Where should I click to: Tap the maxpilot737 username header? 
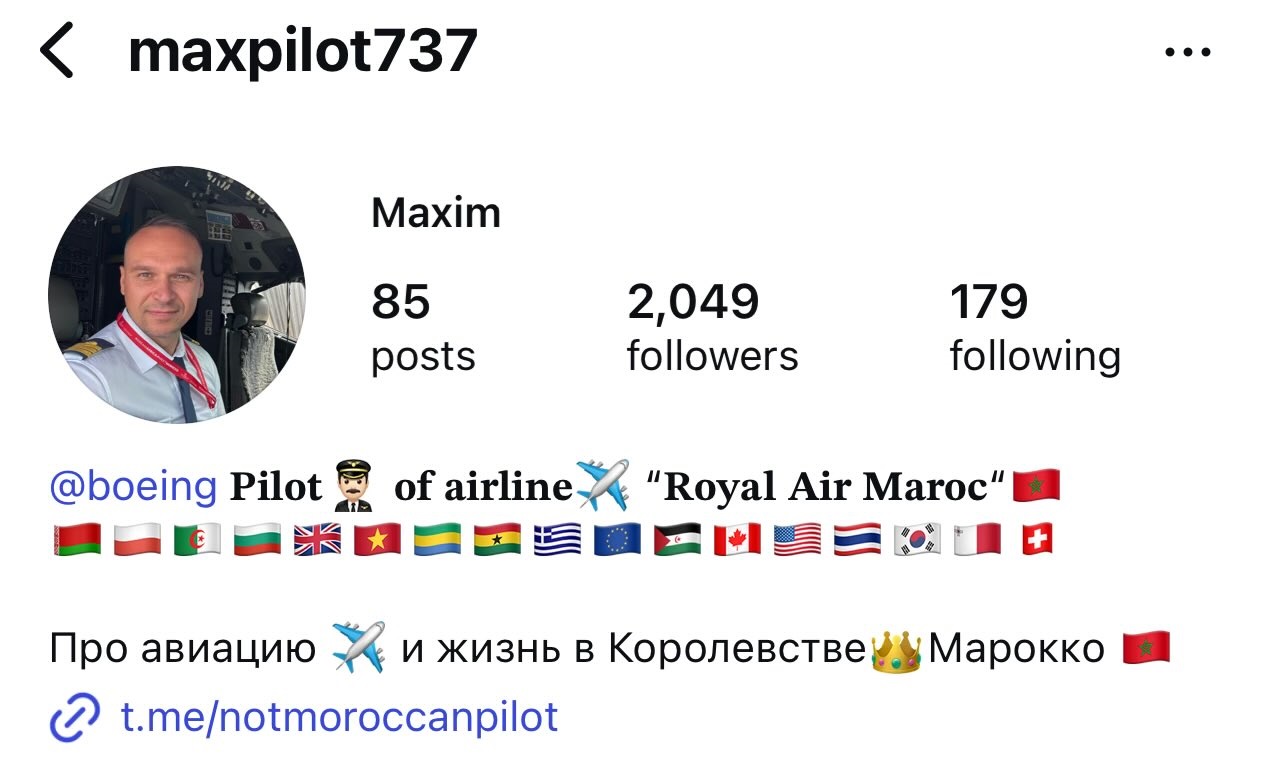point(303,52)
